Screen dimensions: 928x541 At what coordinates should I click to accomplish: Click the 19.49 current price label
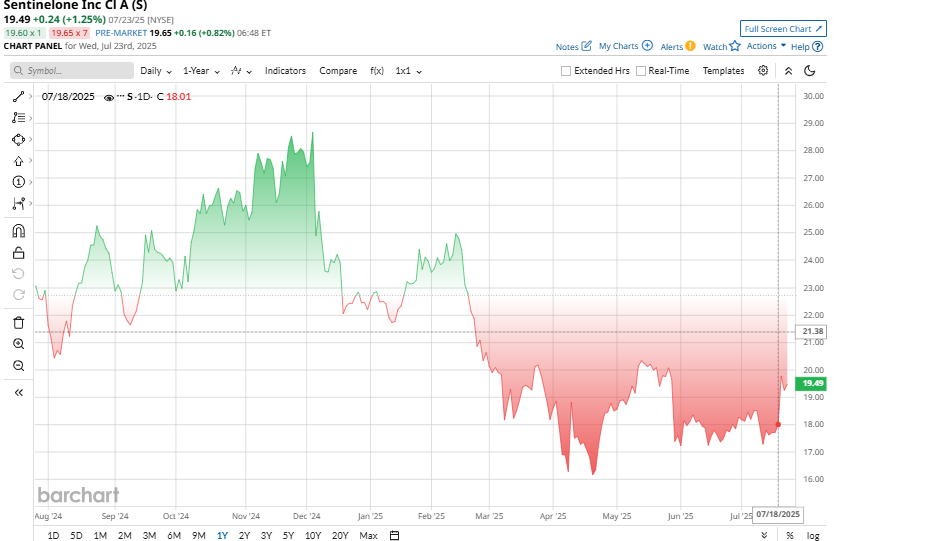pos(813,384)
